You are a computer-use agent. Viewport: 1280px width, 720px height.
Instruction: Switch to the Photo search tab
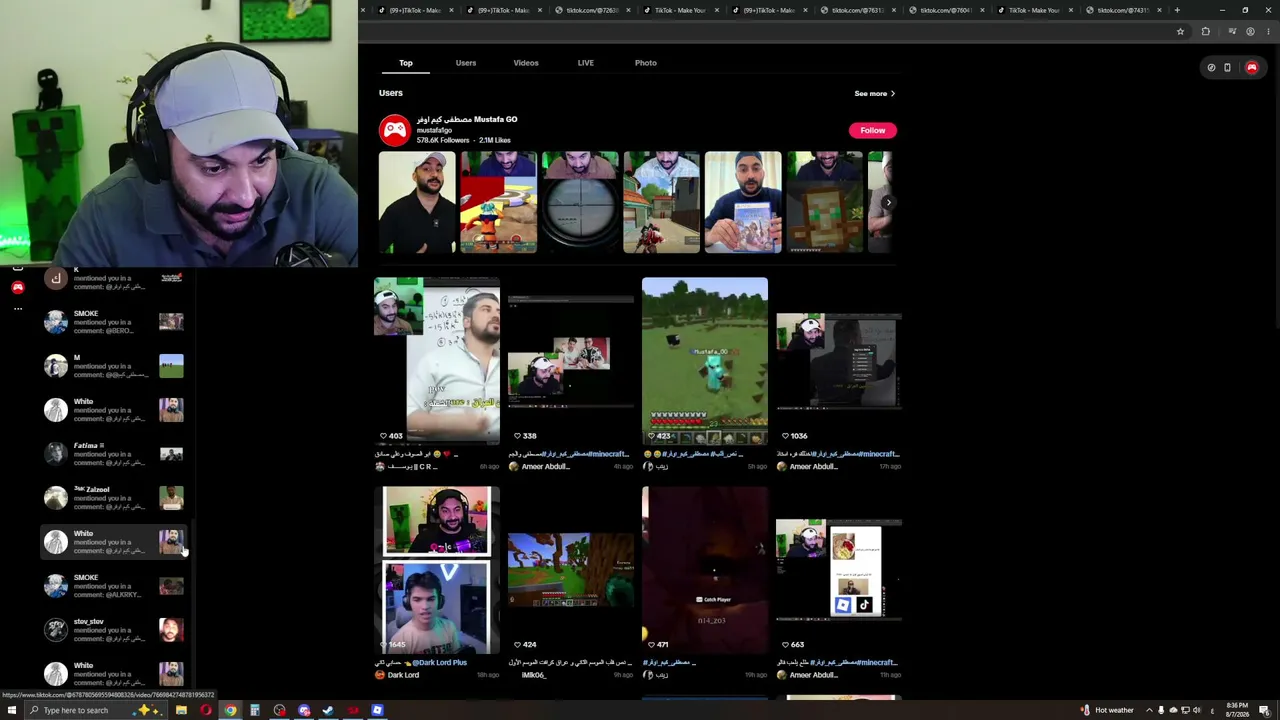tap(646, 63)
